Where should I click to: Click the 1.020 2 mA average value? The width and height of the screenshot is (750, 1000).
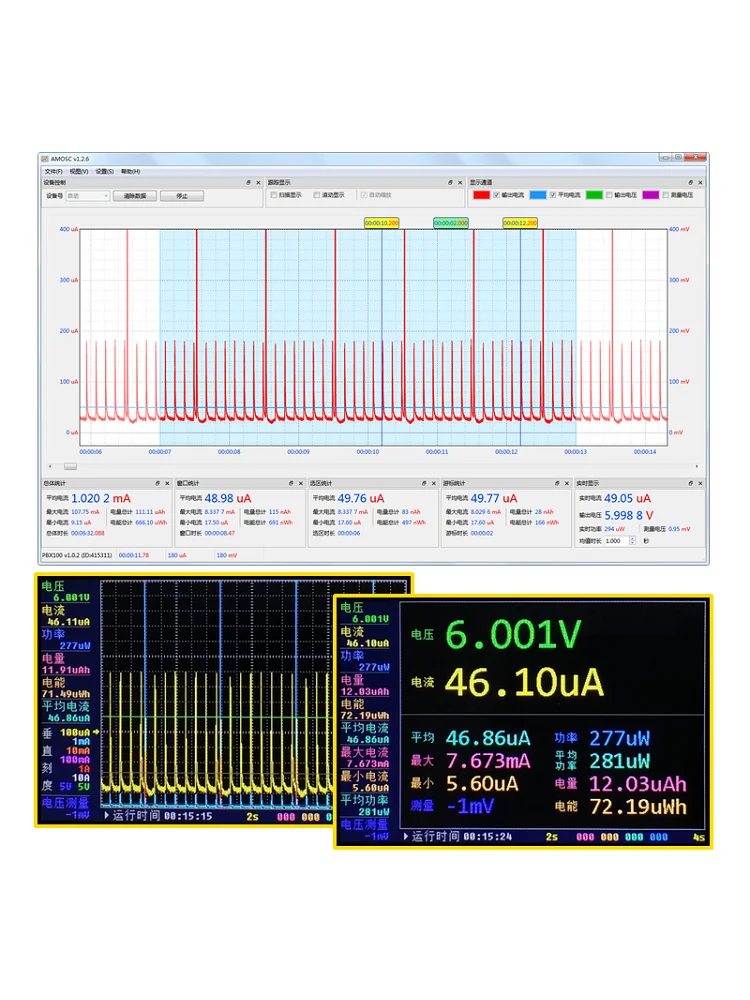[101, 499]
